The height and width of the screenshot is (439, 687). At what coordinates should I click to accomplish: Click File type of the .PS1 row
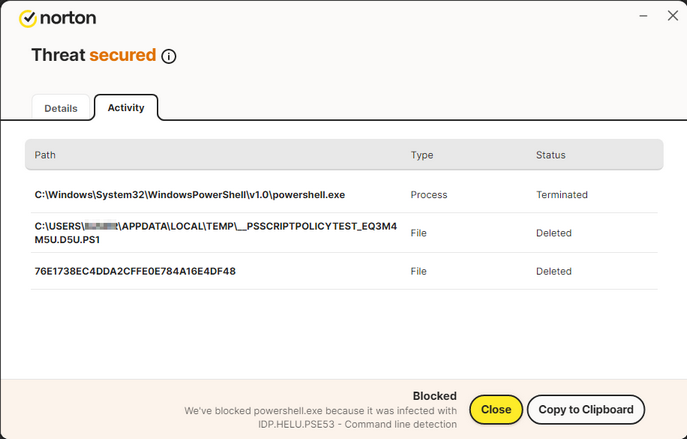point(419,233)
